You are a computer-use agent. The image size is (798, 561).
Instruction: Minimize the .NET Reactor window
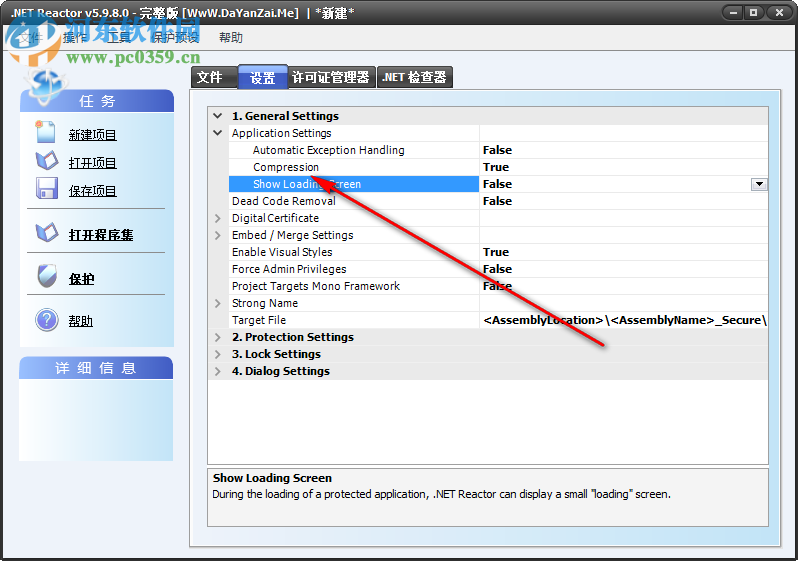[733, 13]
